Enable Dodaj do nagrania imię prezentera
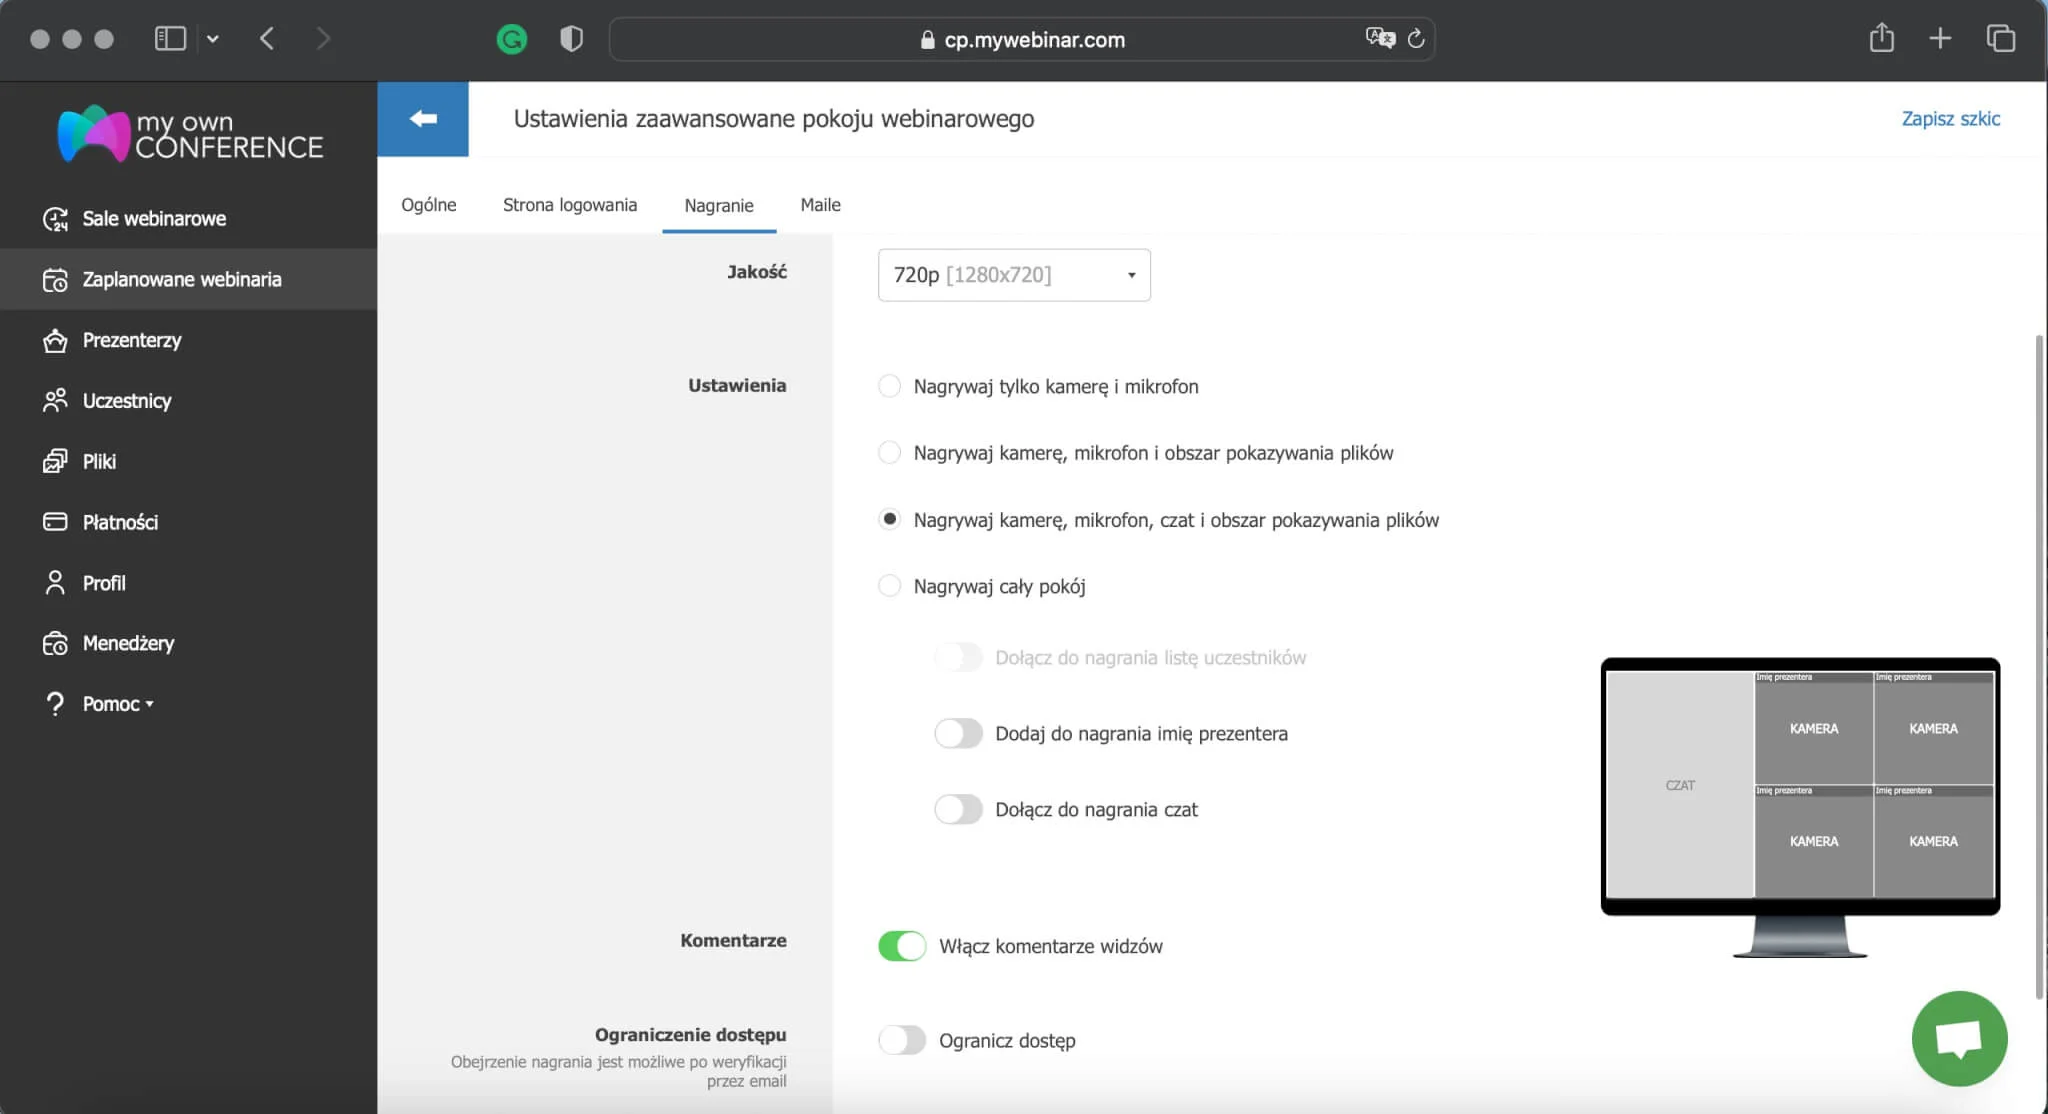The height and width of the screenshot is (1114, 2048). point(958,733)
